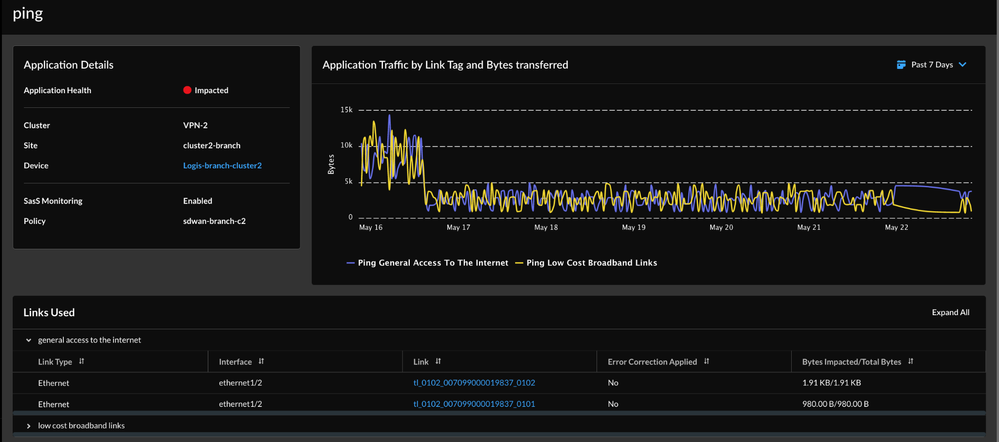Sort by Bytes Impacted/Total Bytes column icon
Viewport: 999px width, 442px height.
pos(911,361)
